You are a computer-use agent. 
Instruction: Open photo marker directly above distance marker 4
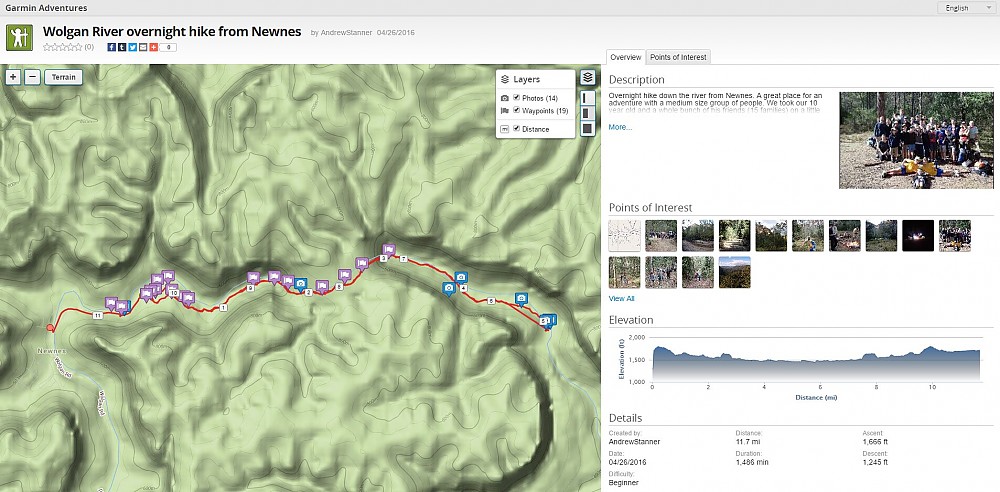point(461,278)
